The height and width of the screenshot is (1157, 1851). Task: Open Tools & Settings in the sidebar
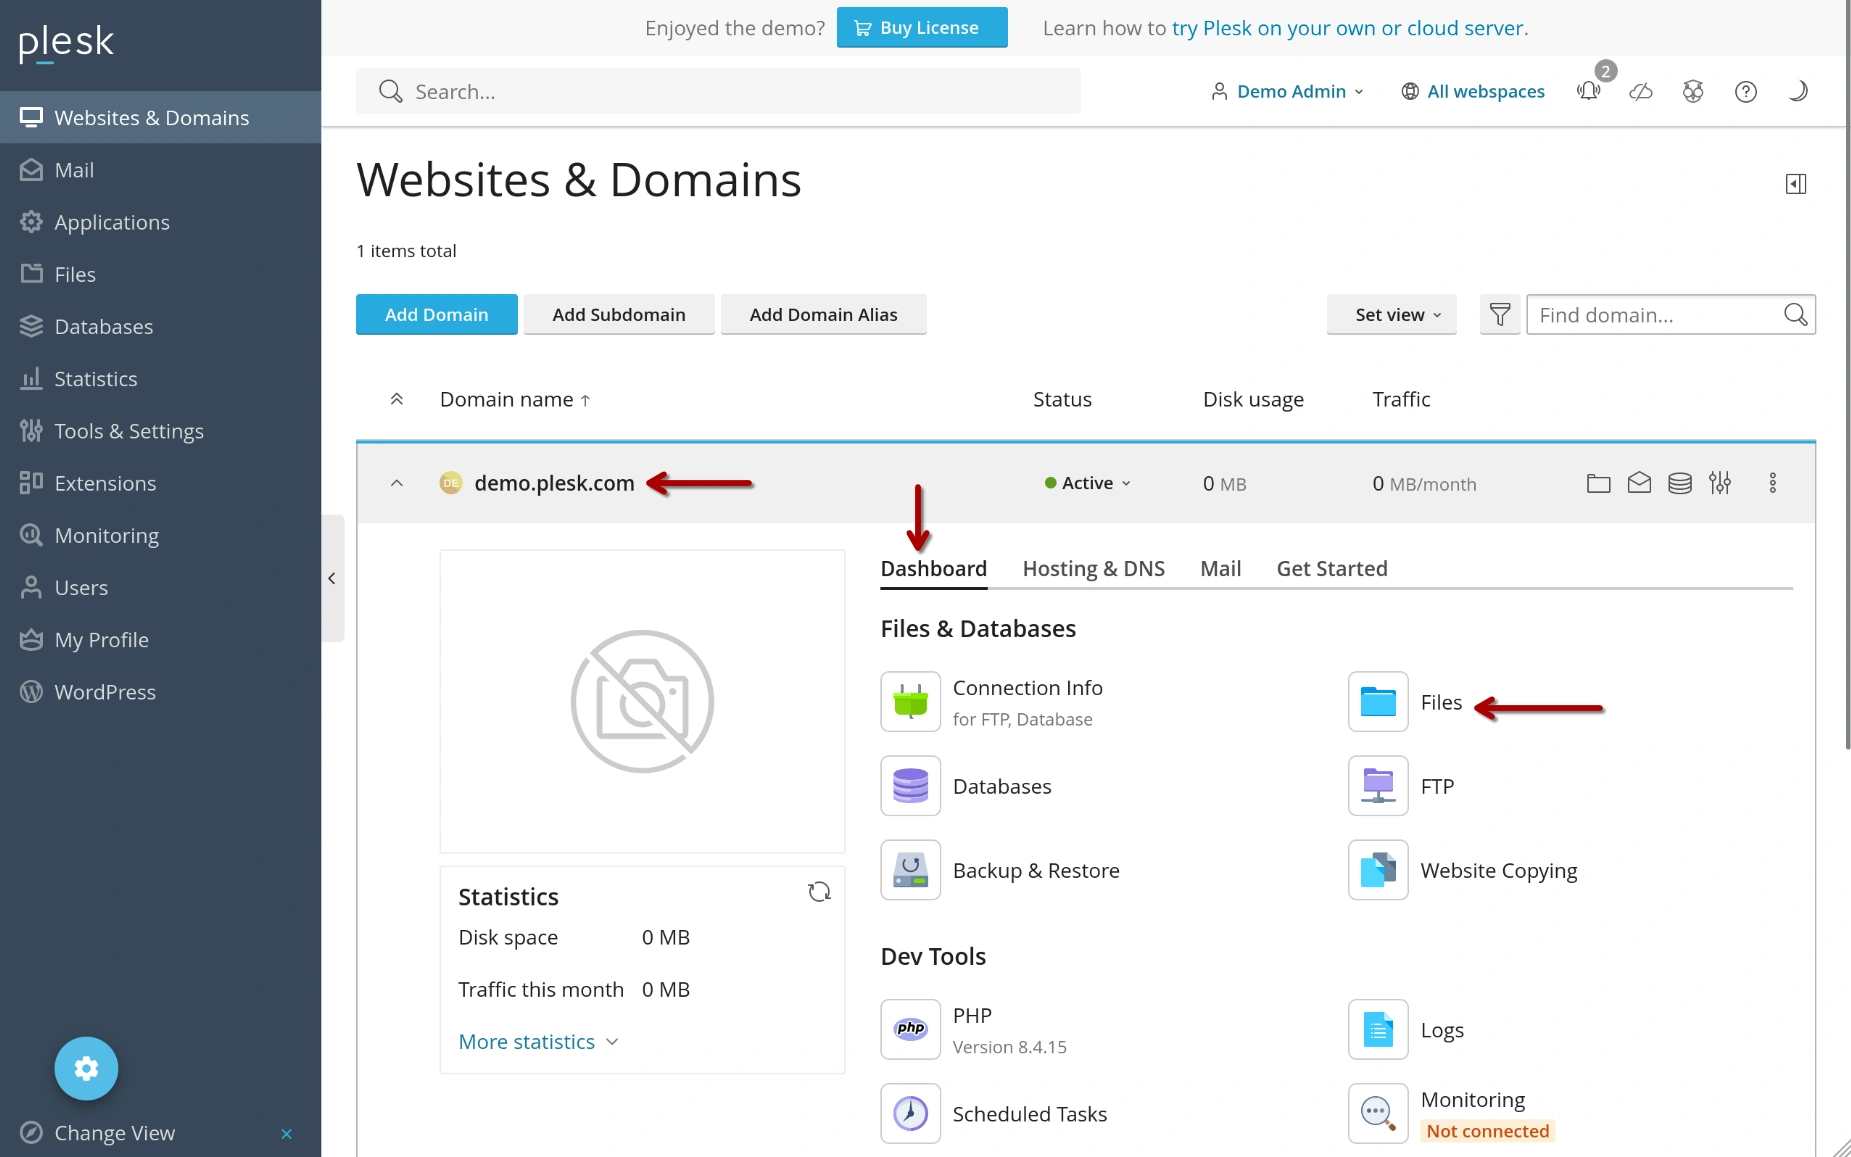(128, 431)
